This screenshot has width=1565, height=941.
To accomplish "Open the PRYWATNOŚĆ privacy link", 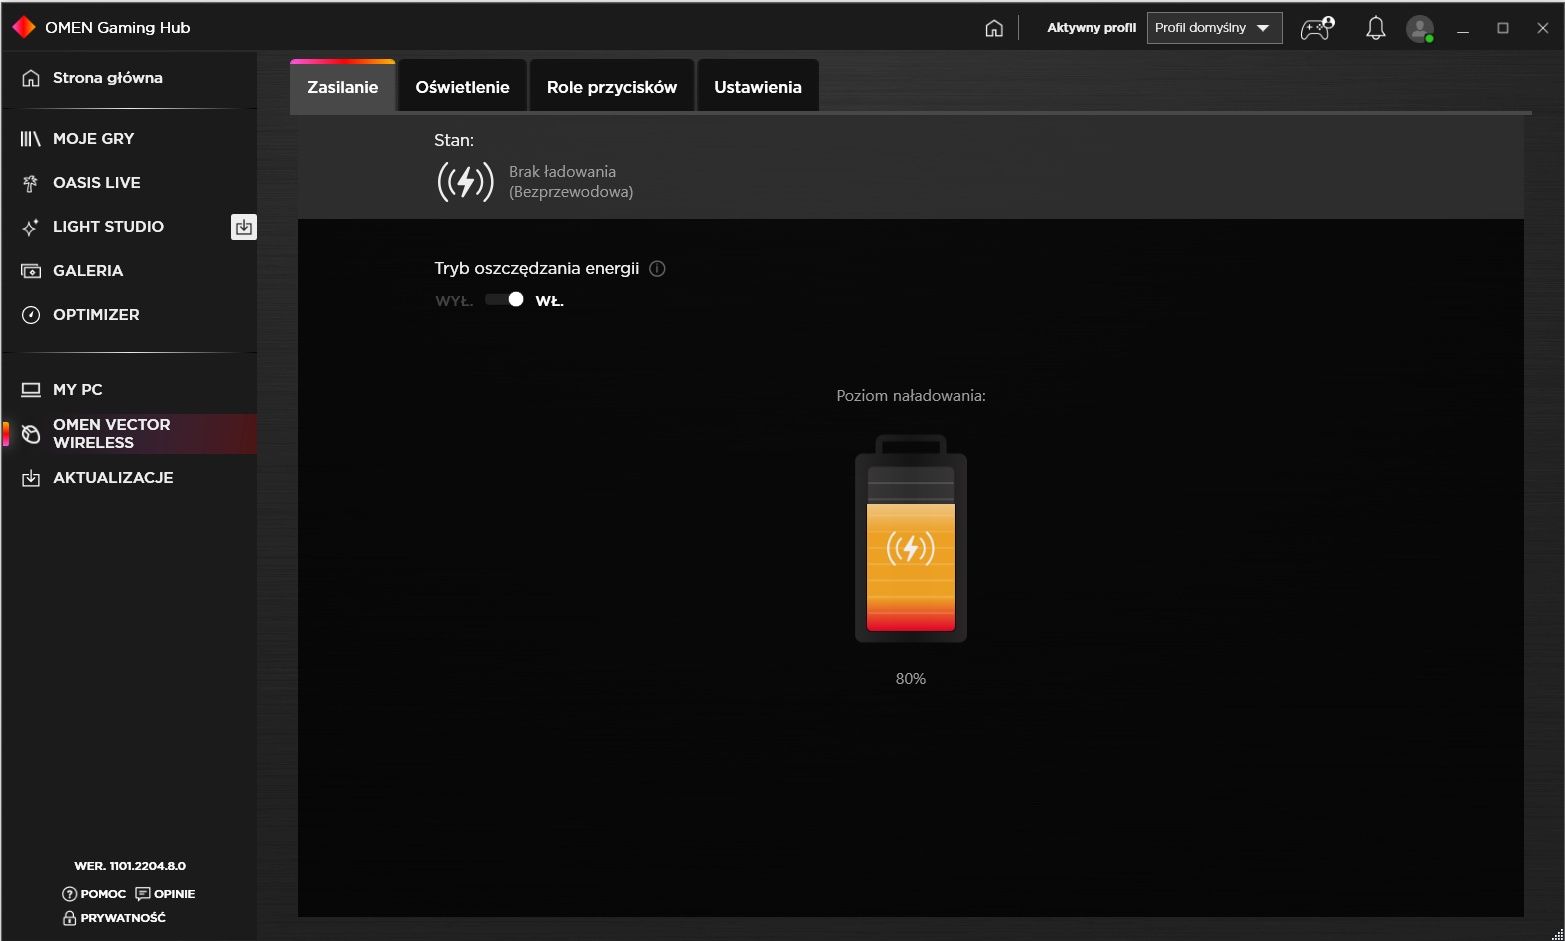I will 114,918.
